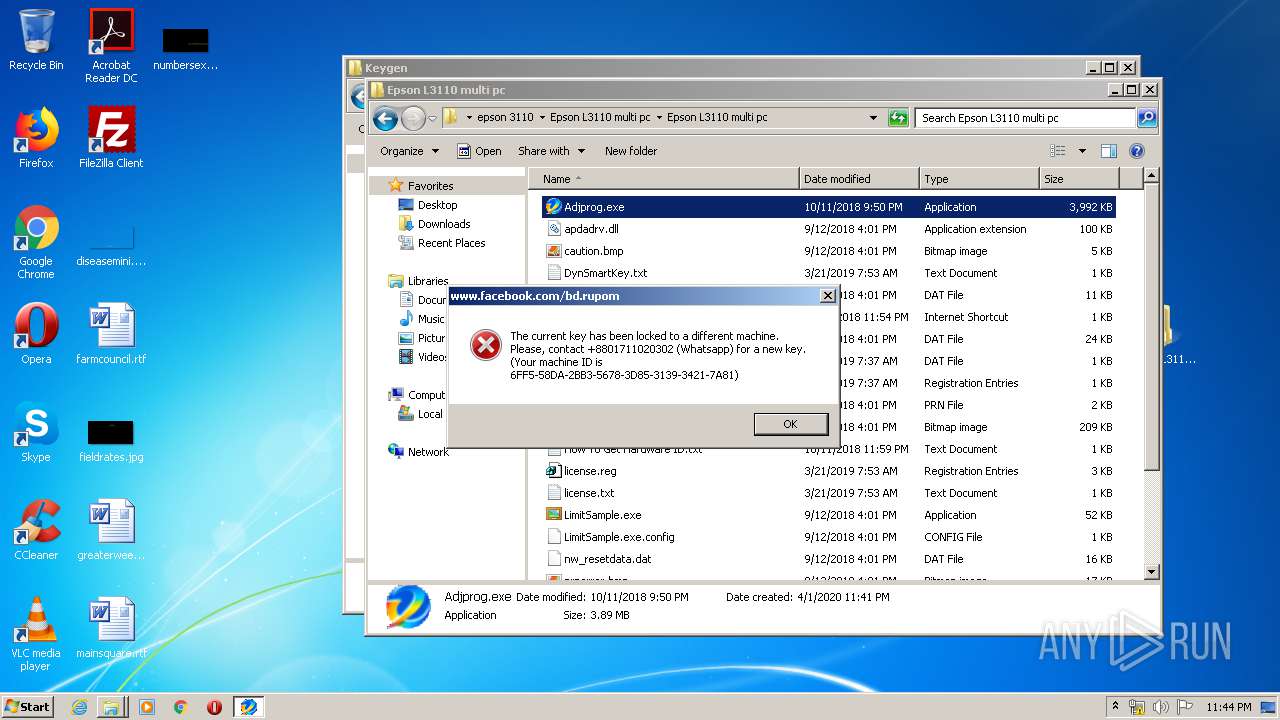1280x720 pixels.
Task: Sort by the Size column
Action: tap(1079, 179)
